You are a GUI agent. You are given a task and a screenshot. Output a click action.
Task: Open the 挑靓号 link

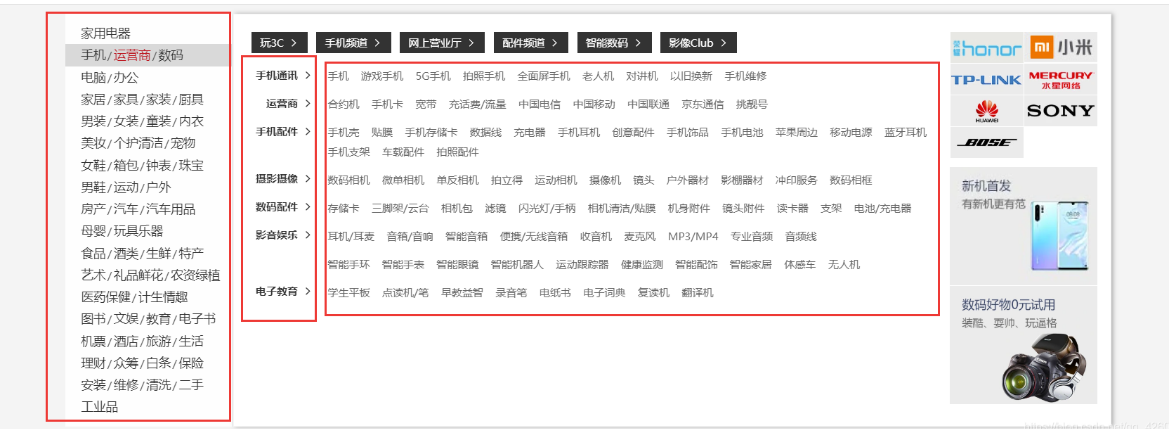(752, 104)
